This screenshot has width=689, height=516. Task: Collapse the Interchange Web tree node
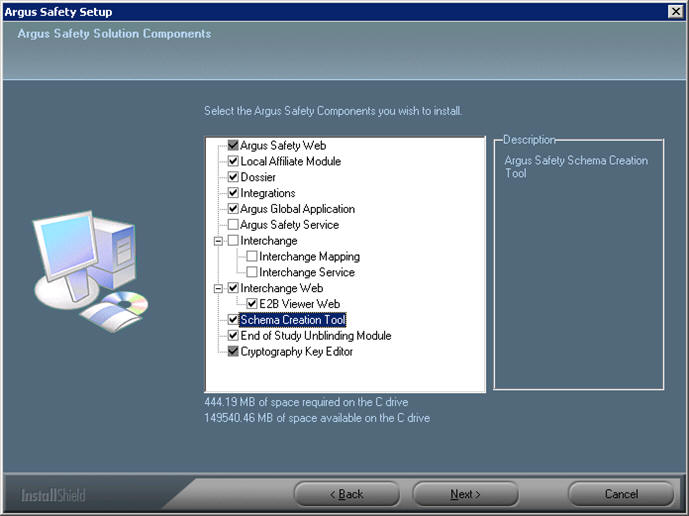pyautogui.click(x=218, y=288)
